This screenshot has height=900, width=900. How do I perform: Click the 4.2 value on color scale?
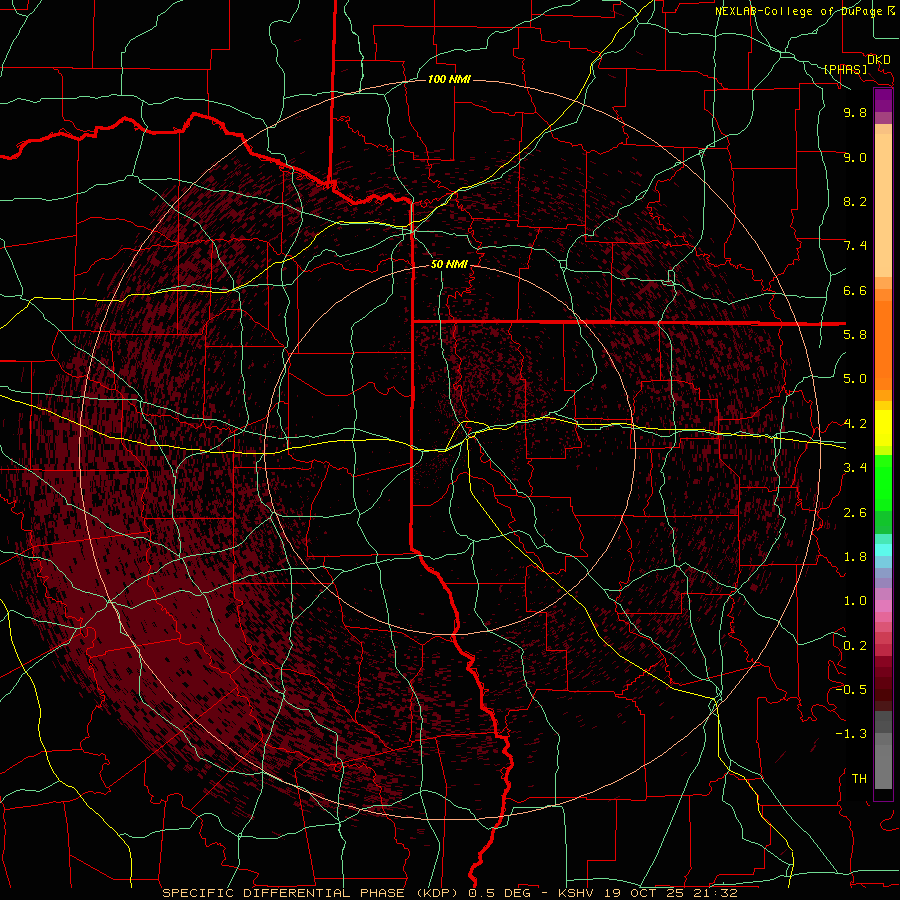855,424
